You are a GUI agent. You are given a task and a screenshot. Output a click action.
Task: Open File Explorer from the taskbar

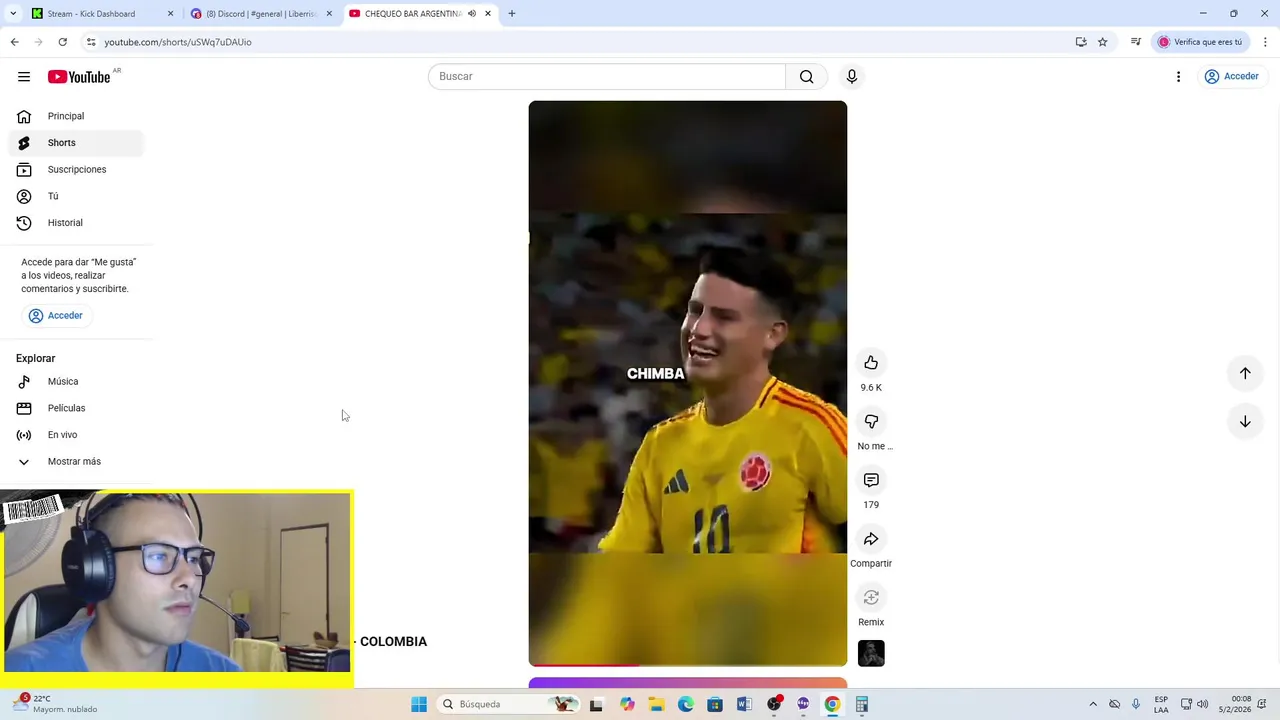point(656,704)
